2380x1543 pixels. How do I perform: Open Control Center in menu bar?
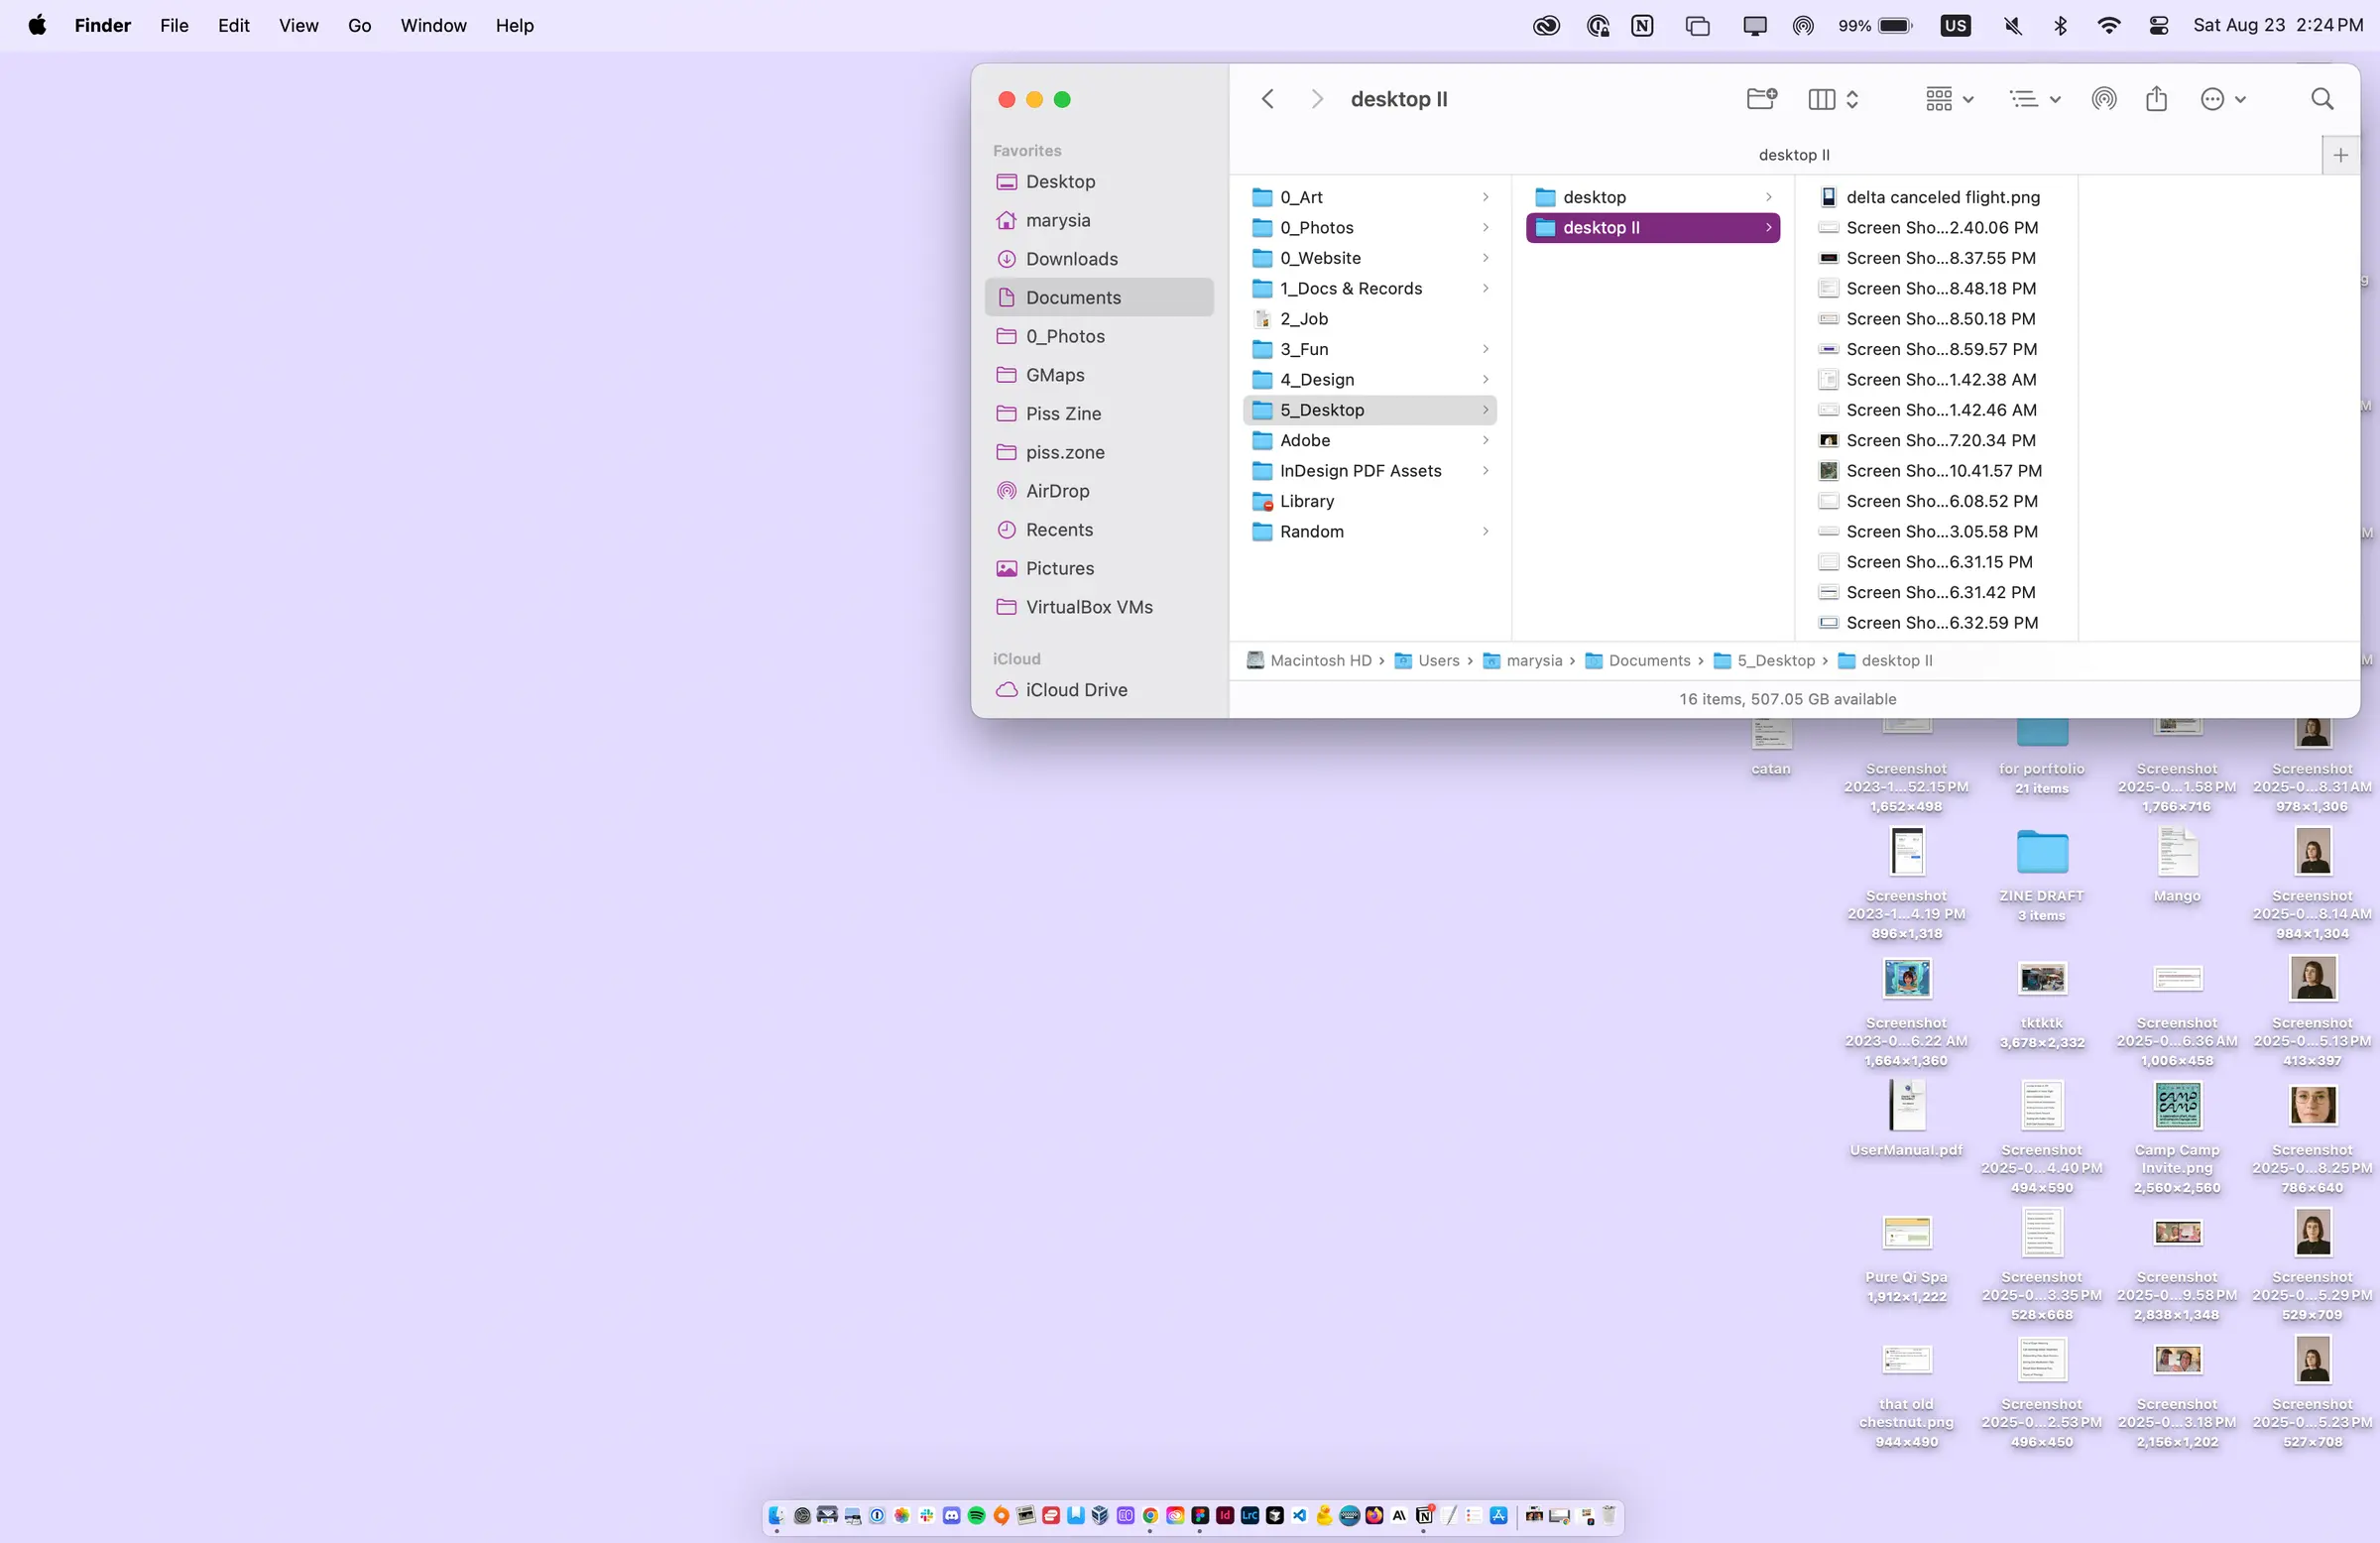click(x=2158, y=26)
